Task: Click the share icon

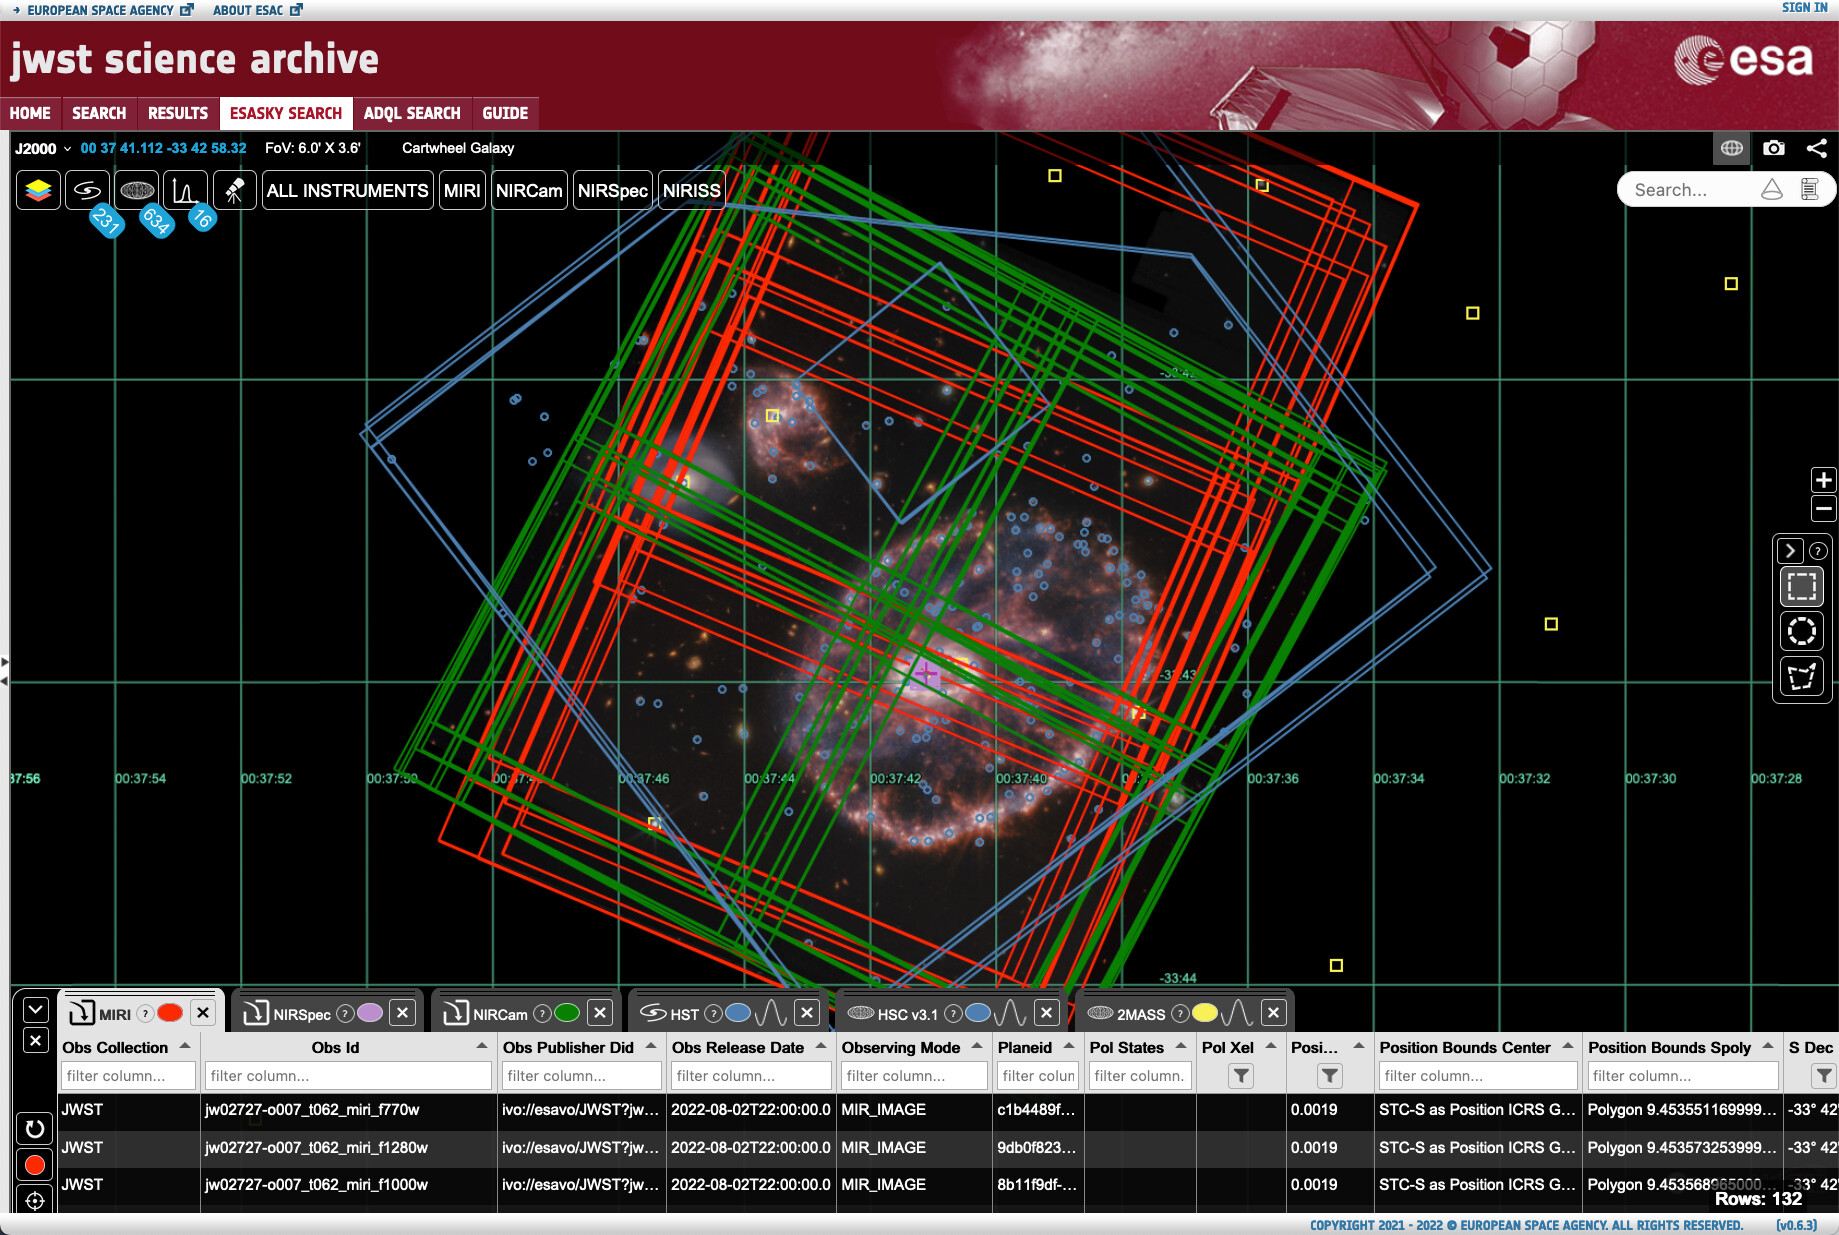Action: 1816,148
